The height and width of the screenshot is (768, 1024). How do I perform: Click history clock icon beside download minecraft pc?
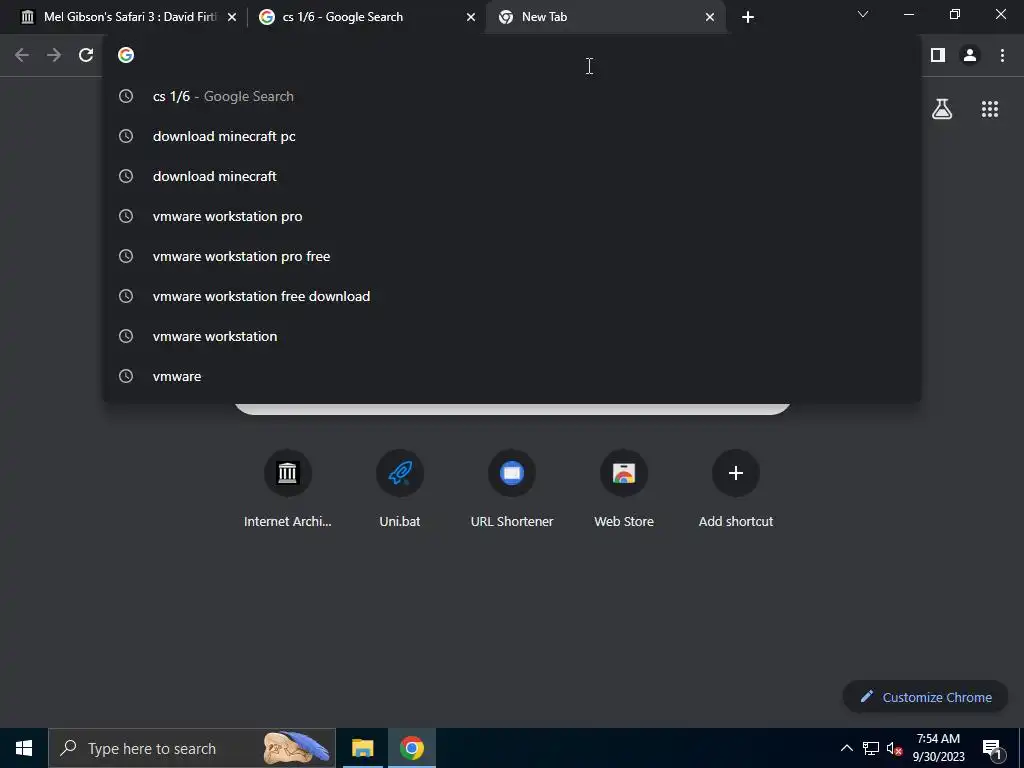pyautogui.click(x=126, y=136)
